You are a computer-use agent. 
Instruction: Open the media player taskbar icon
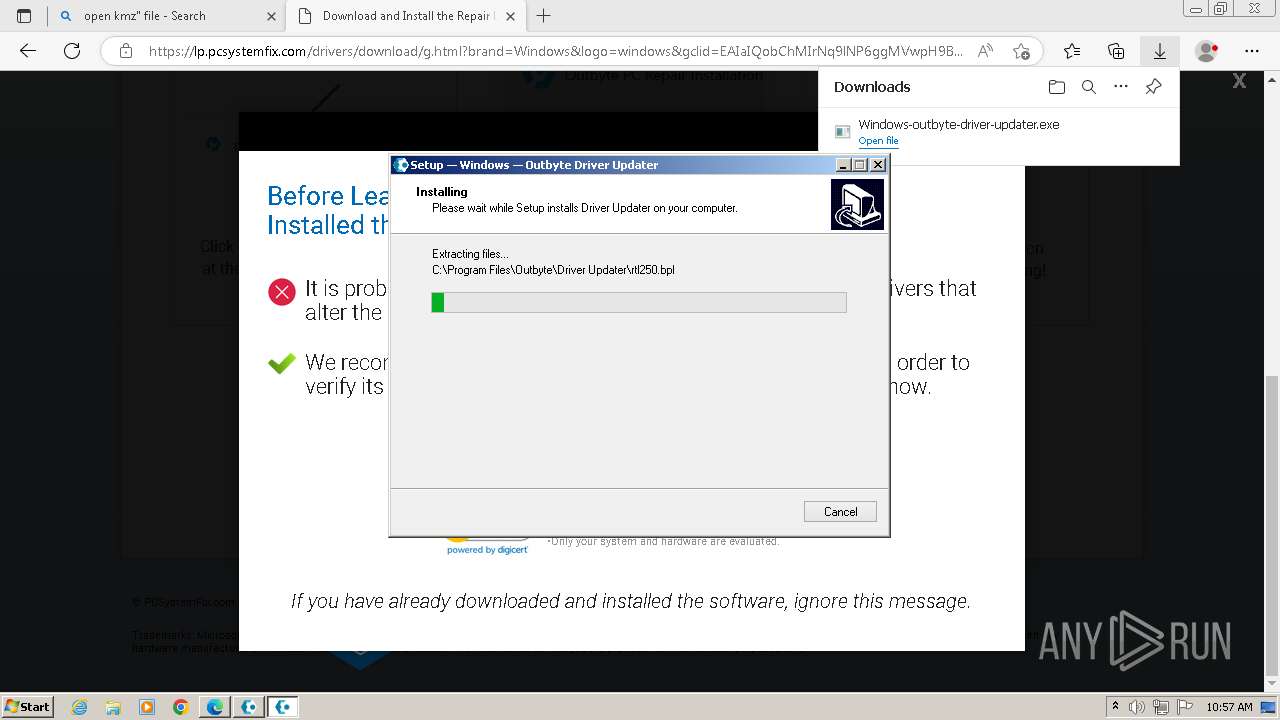coord(147,707)
